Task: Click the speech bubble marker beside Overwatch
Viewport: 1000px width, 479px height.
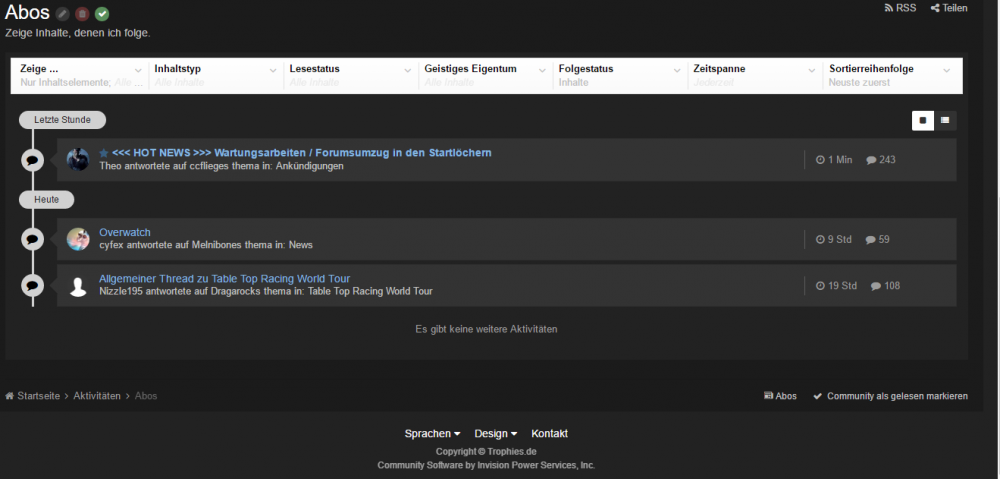Action: pyautogui.click(x=32, y=239)
